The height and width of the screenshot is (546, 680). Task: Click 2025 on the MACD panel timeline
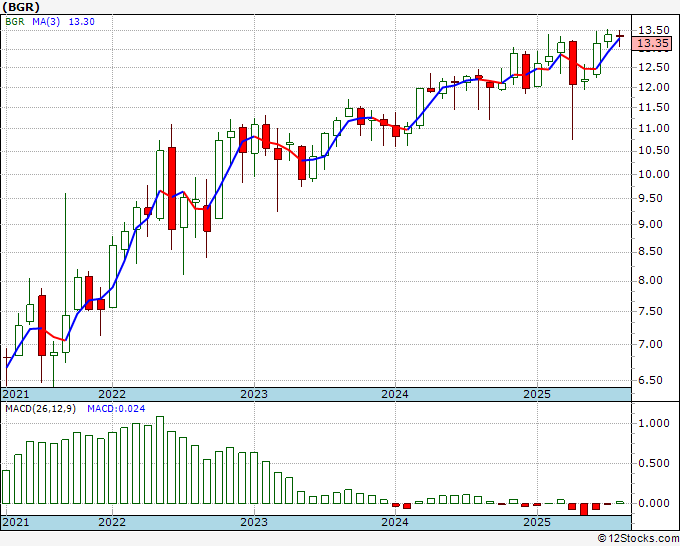(537, 522)
